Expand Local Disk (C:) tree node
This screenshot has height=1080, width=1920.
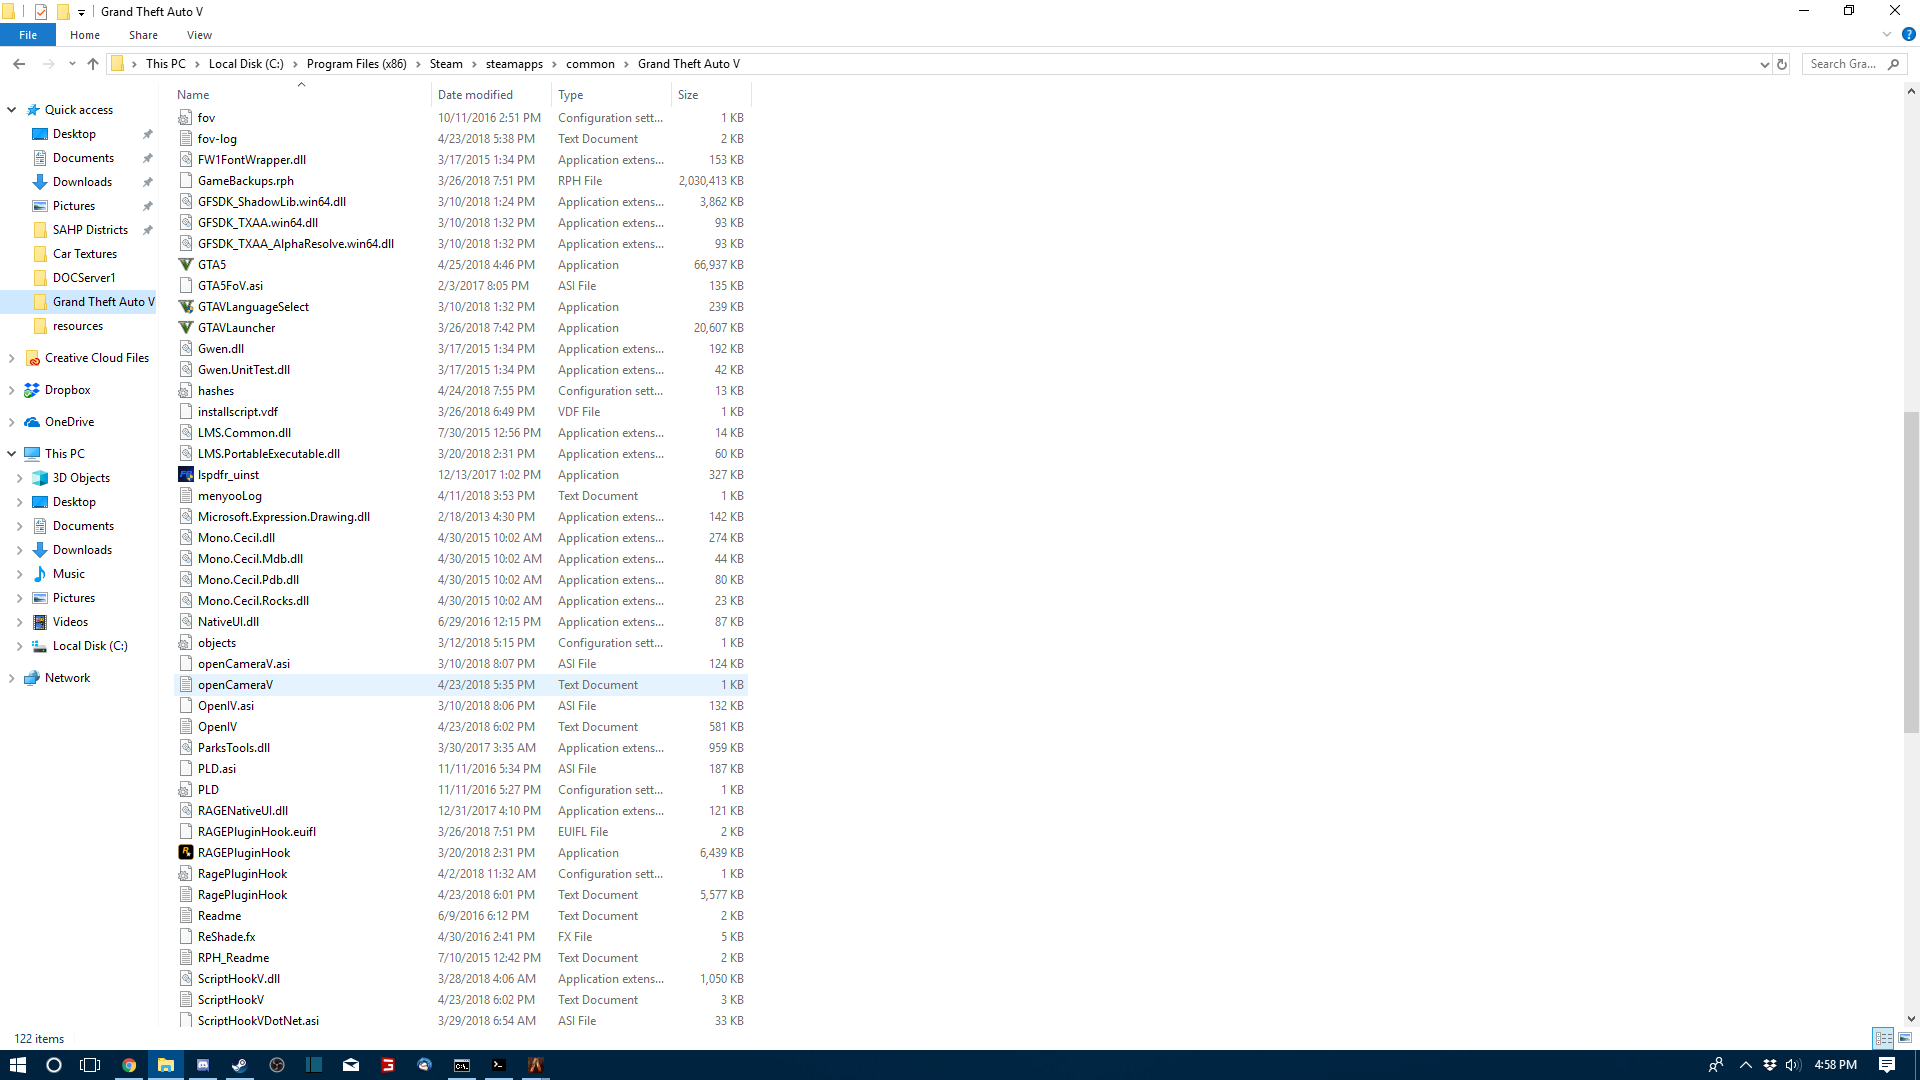click(x=20, y=646)
